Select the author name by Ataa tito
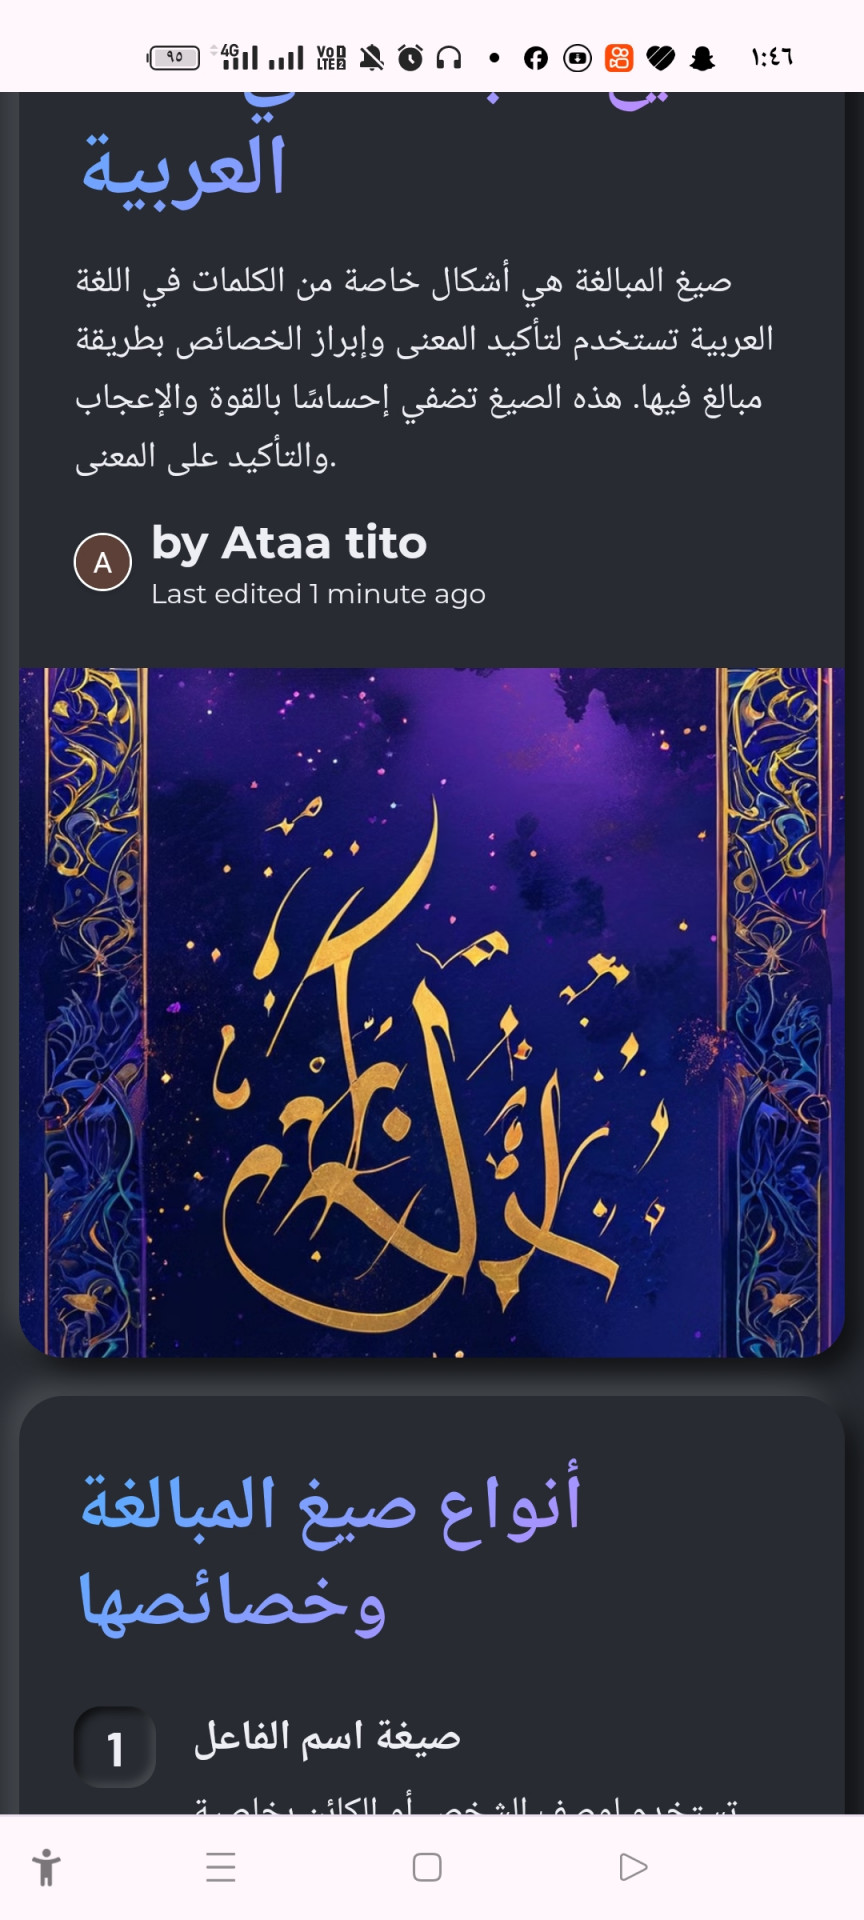Image resolution: width=864 pixels, height=1920 pixels. [x=289, y=543]
